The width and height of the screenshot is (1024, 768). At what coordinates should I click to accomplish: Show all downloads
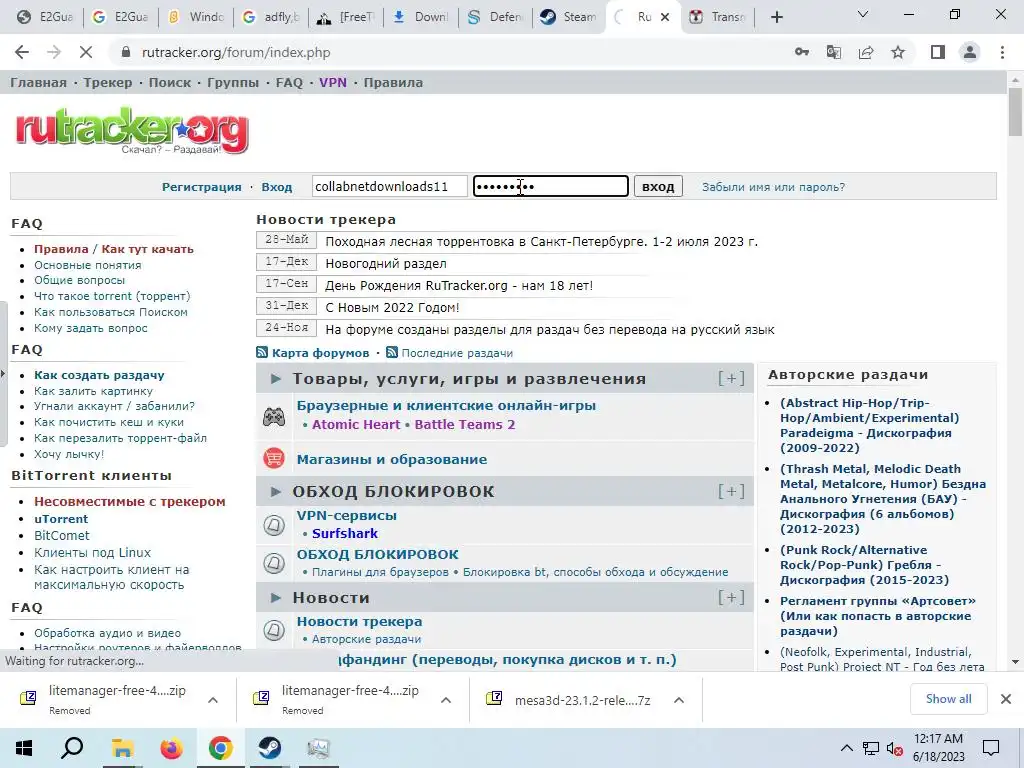click(x=948, y=699)
